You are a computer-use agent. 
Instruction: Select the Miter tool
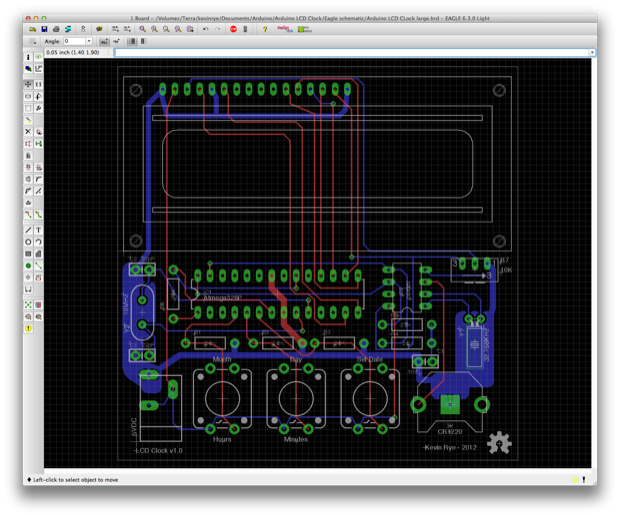point(38,179)
